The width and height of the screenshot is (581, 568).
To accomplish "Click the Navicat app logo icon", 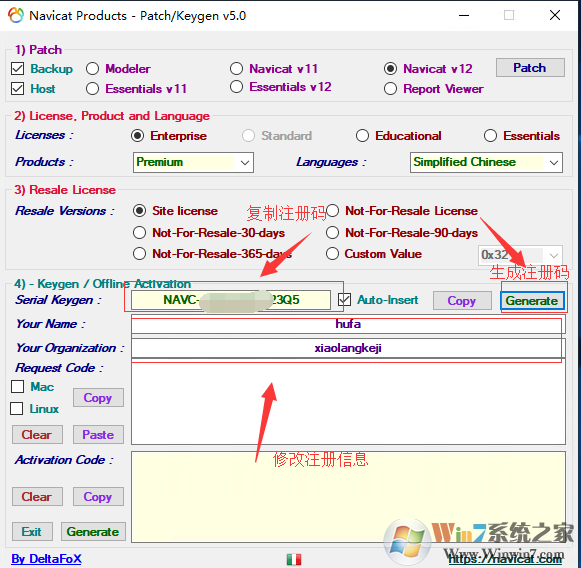I will [16, 15].
